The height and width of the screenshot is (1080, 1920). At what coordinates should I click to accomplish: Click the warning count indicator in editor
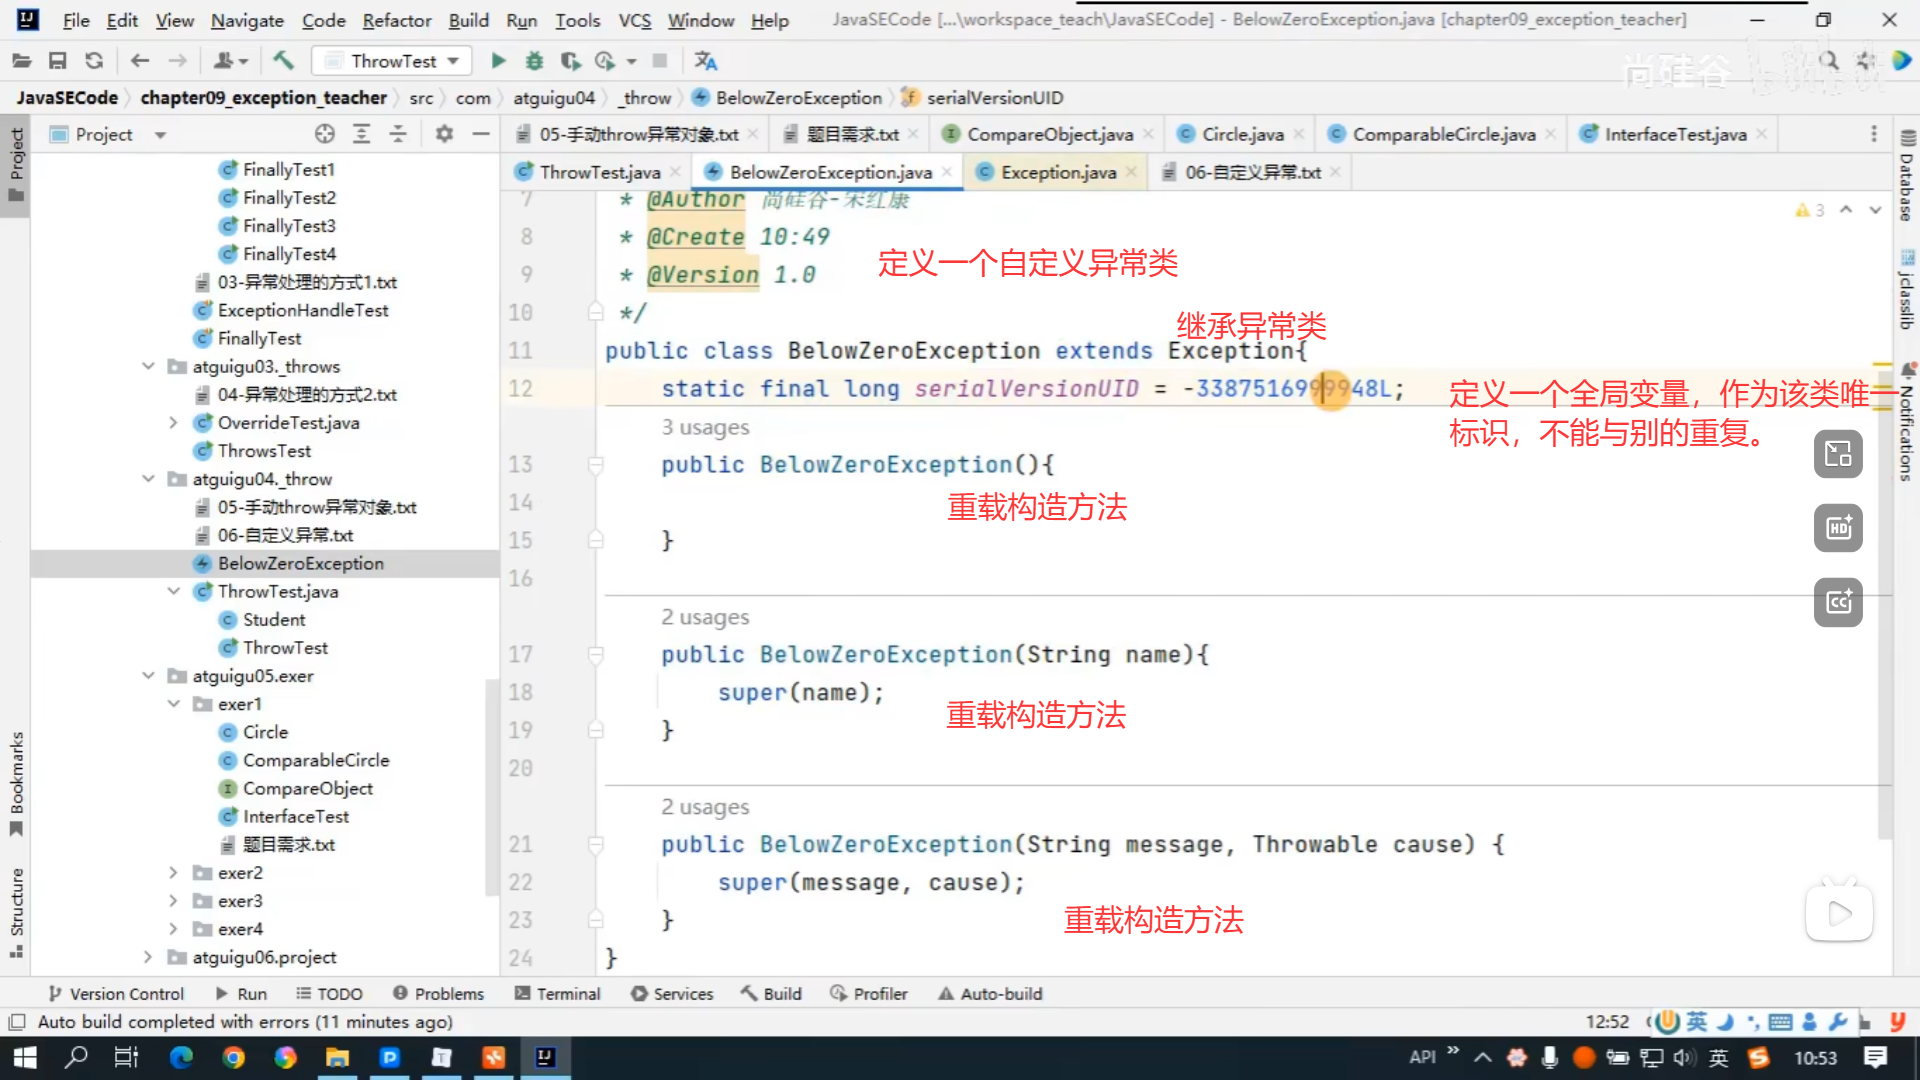[x=1810, y=210]
